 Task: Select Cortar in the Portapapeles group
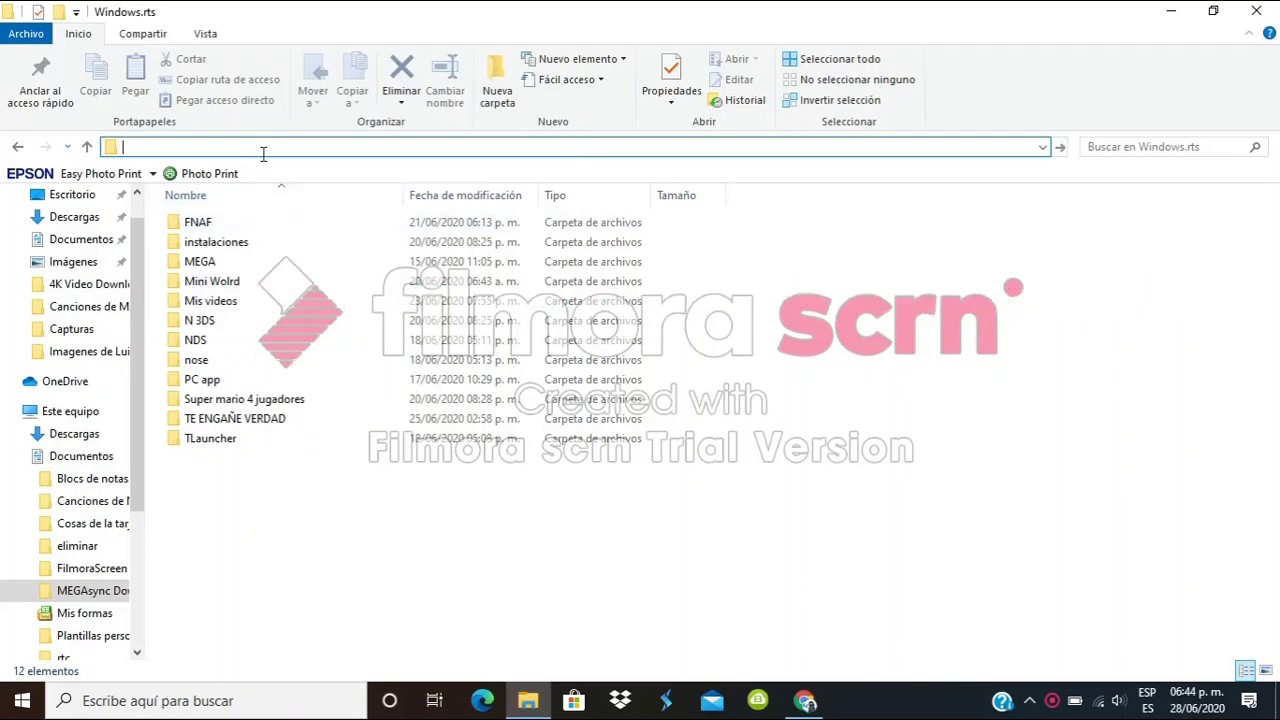(182, 59)
